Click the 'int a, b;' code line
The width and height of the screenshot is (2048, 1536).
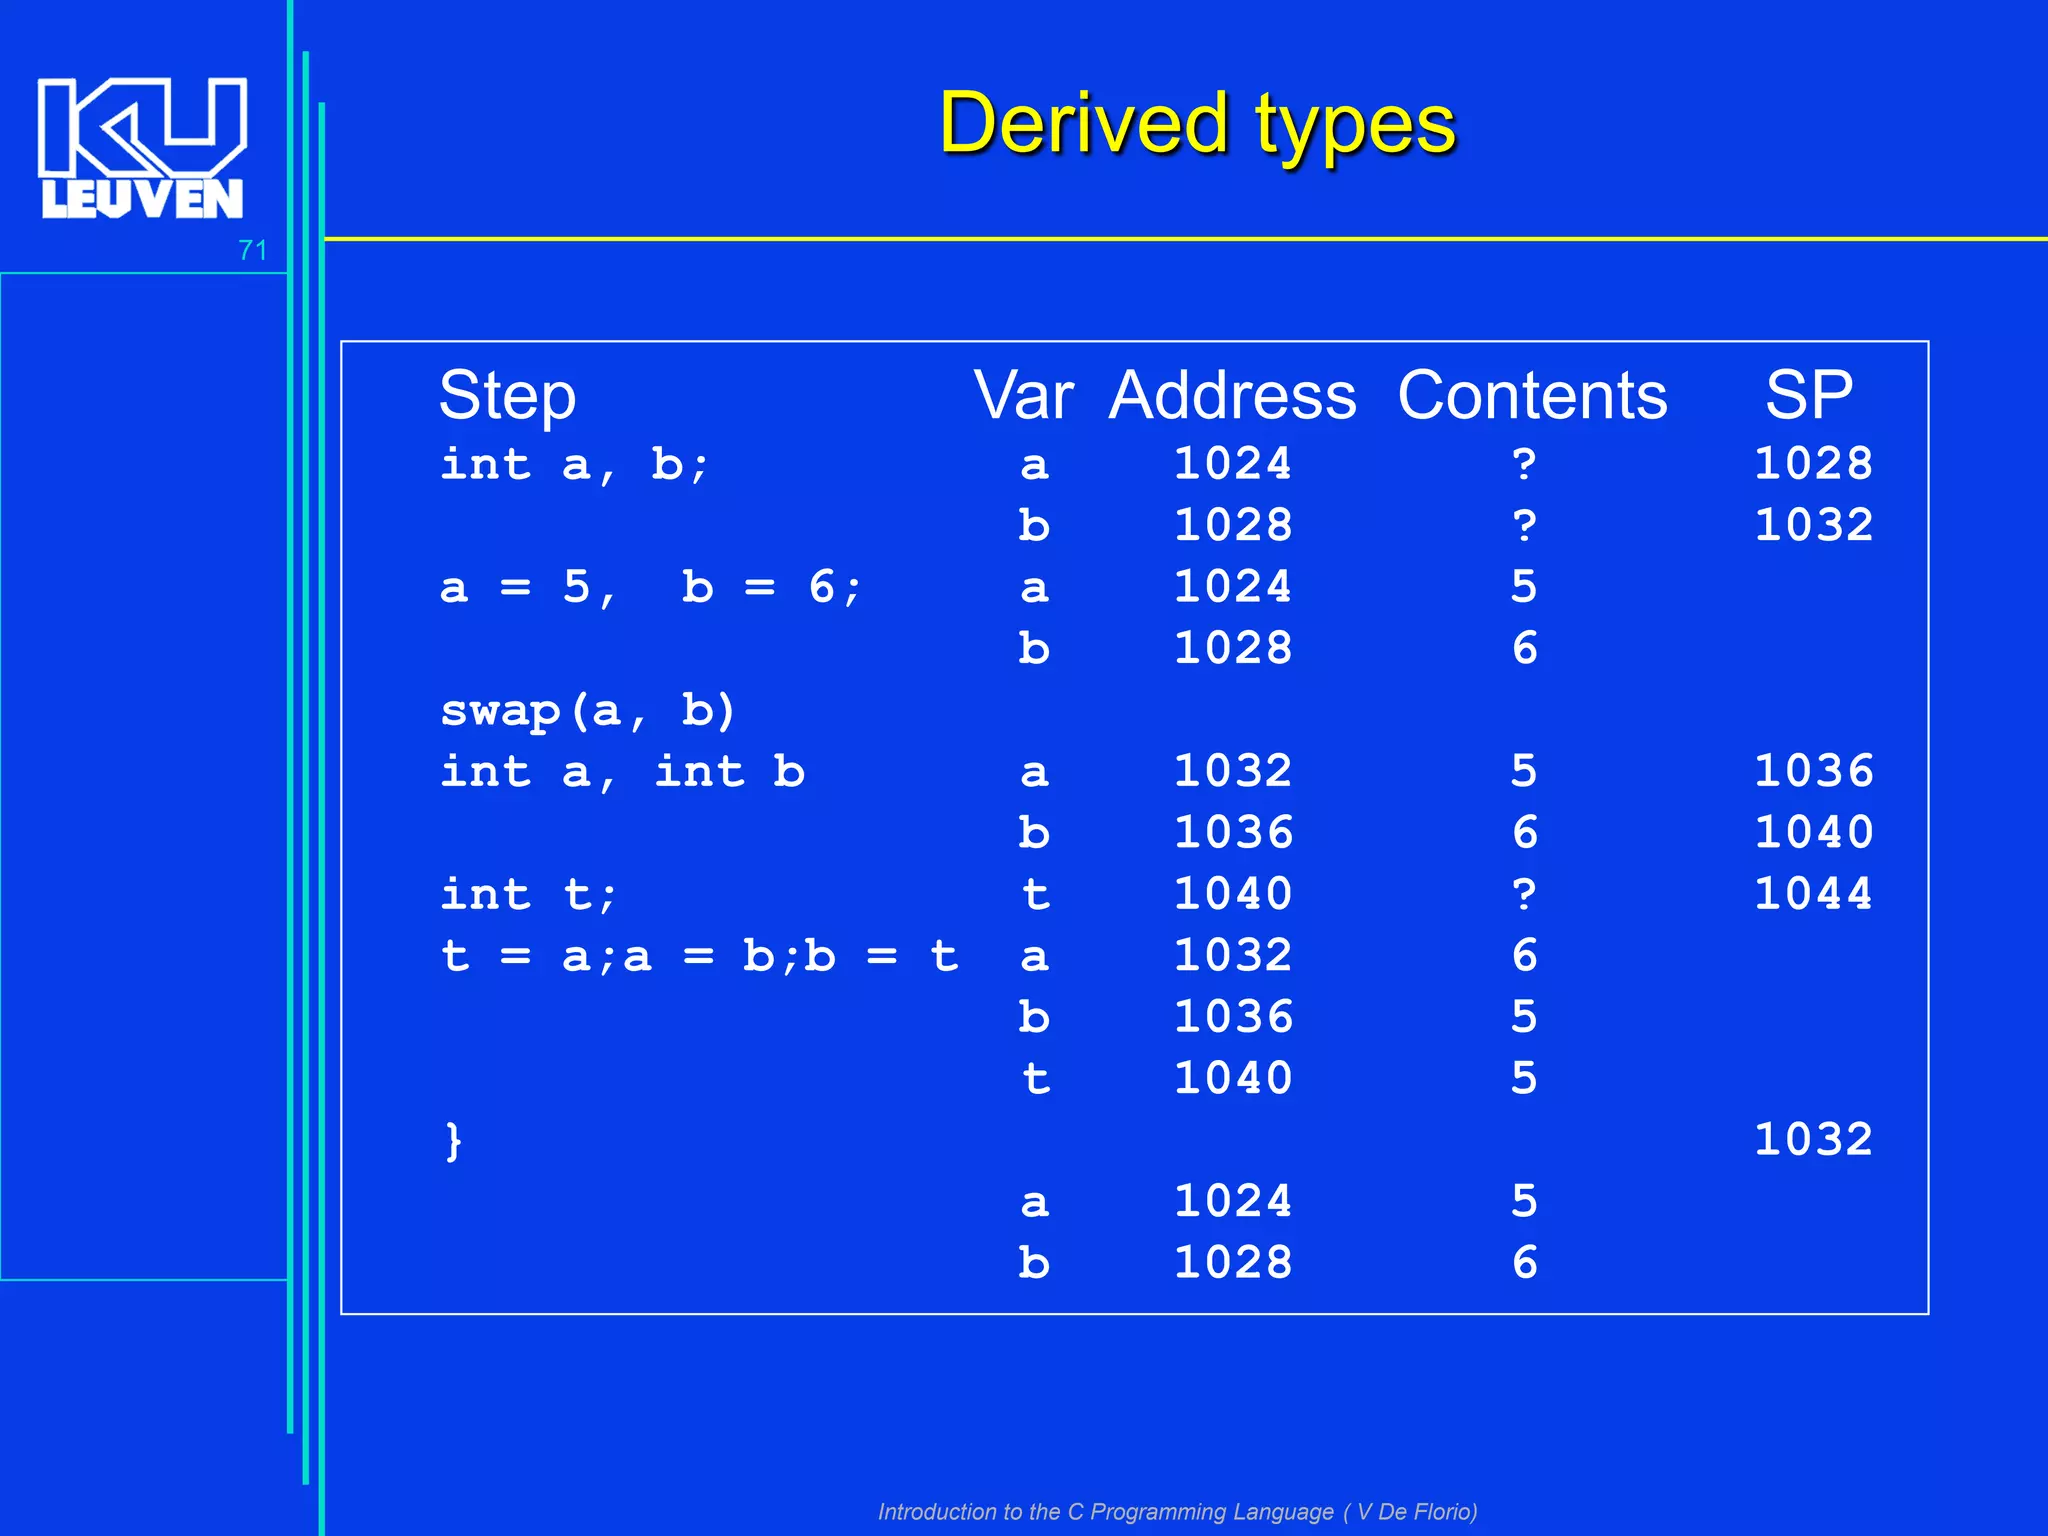(x=575, y=465)
